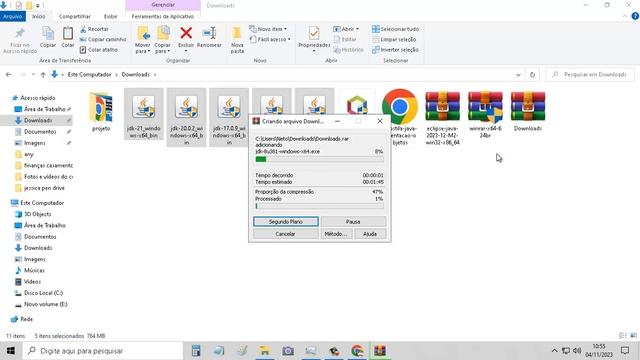Click Segundo Plano in WinRAR dialog

click(x=286, y=222)
